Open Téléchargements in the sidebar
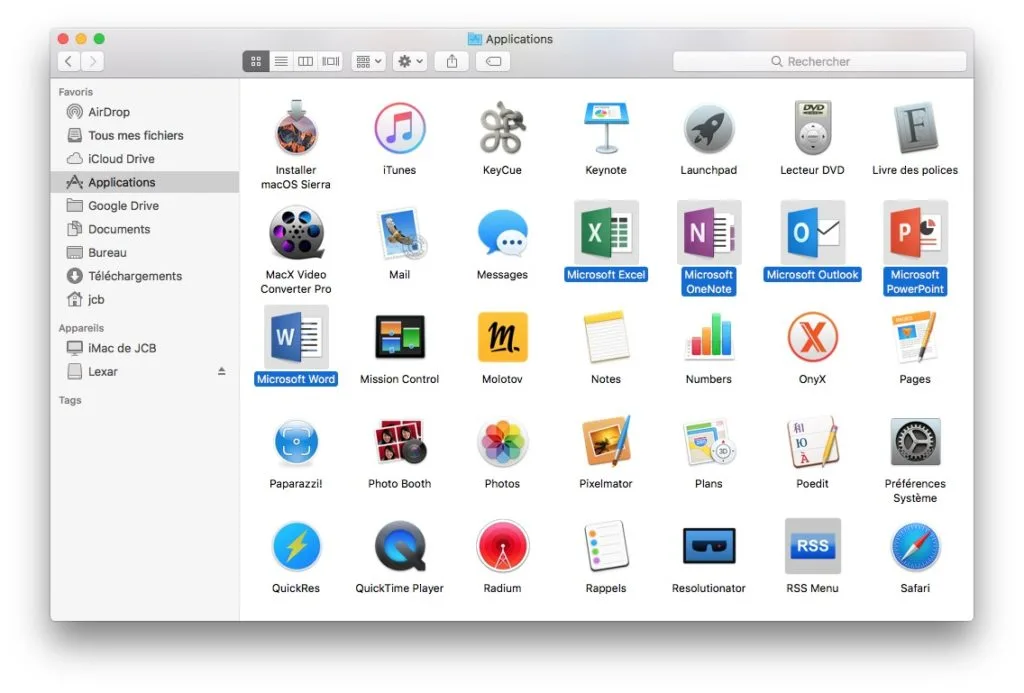The width and height of the screenshot is (1024, 693). 144,276
